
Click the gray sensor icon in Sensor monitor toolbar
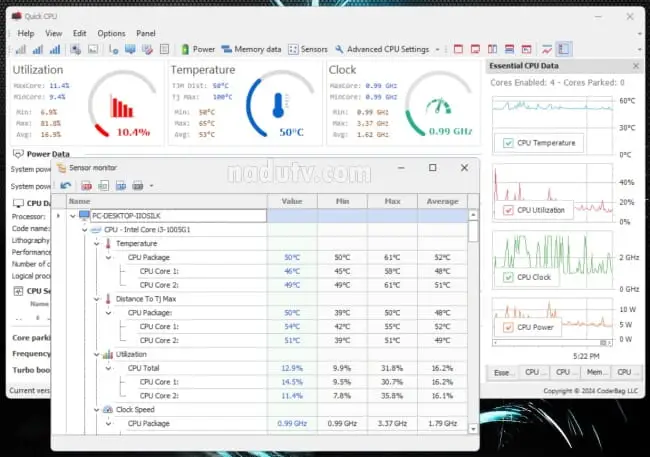(x=138, y=186)
